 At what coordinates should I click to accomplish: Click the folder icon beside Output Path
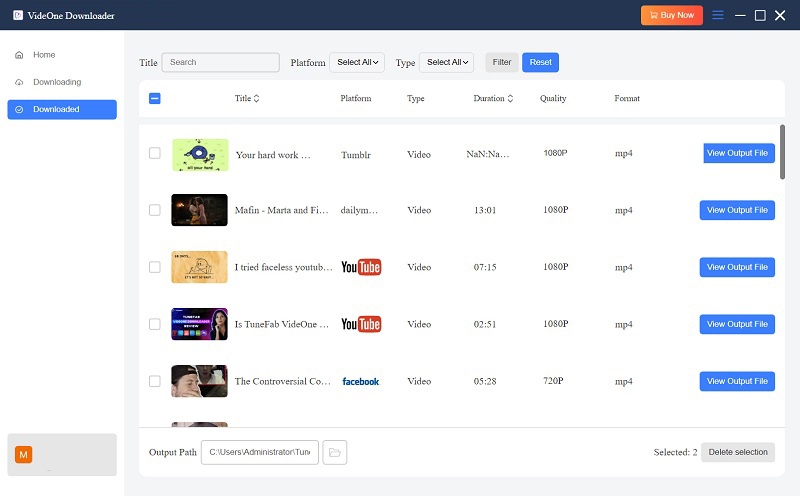335,453
